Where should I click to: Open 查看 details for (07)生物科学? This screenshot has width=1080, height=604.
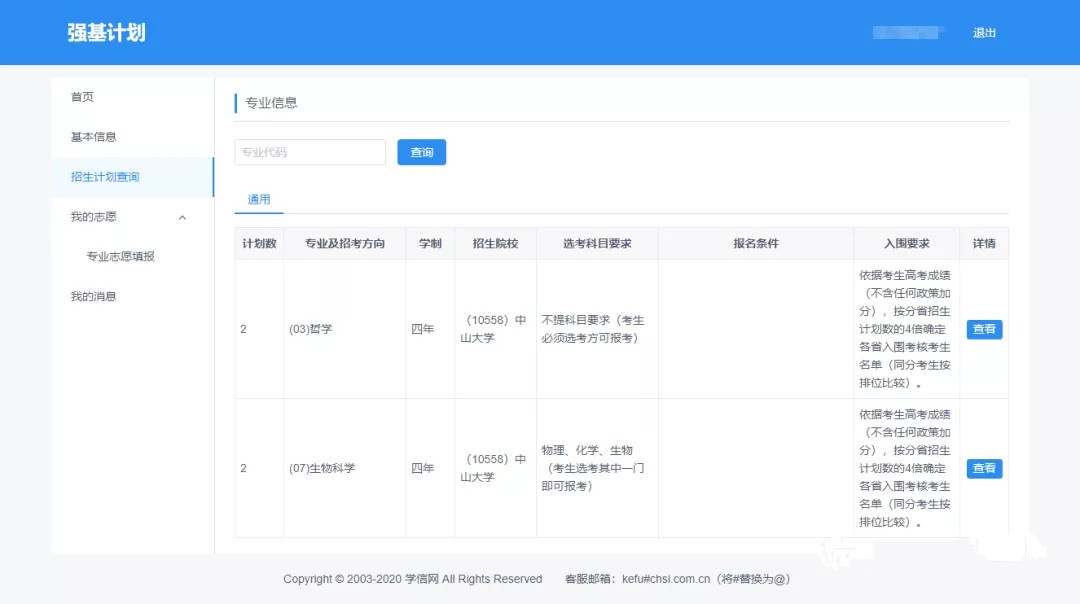tap(984, 468)
